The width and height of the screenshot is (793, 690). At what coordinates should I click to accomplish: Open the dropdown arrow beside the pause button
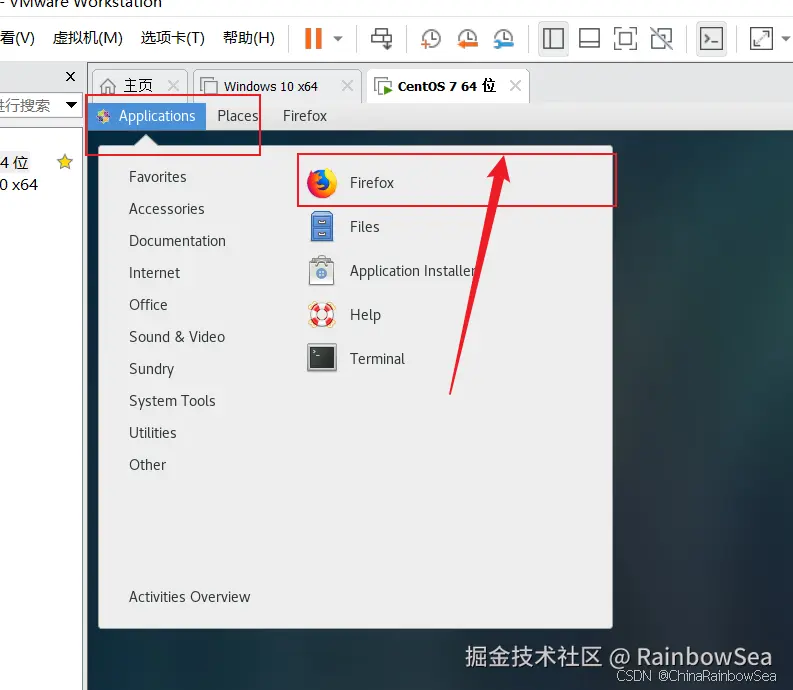(338, 38)
